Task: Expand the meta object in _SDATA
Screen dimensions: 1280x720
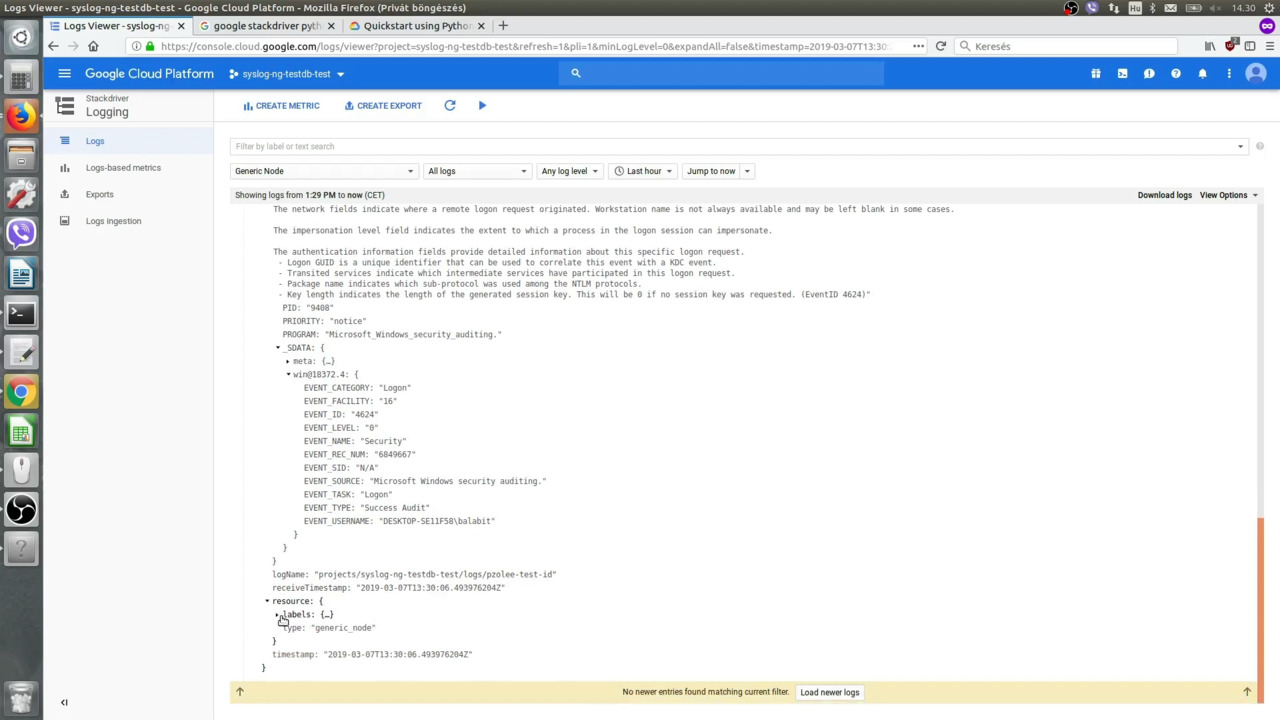Action: 288,360
